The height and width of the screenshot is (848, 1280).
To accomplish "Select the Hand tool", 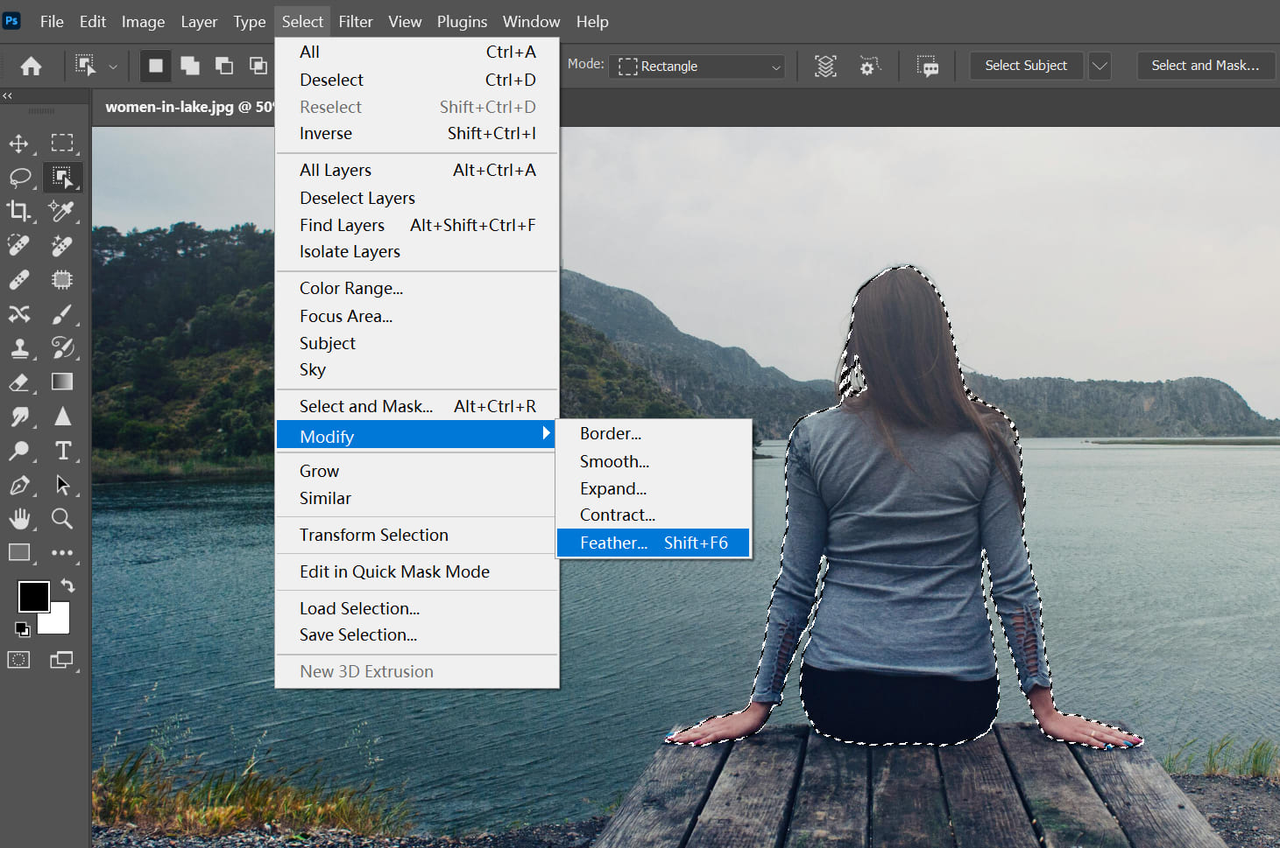I will tap(20, 519).
